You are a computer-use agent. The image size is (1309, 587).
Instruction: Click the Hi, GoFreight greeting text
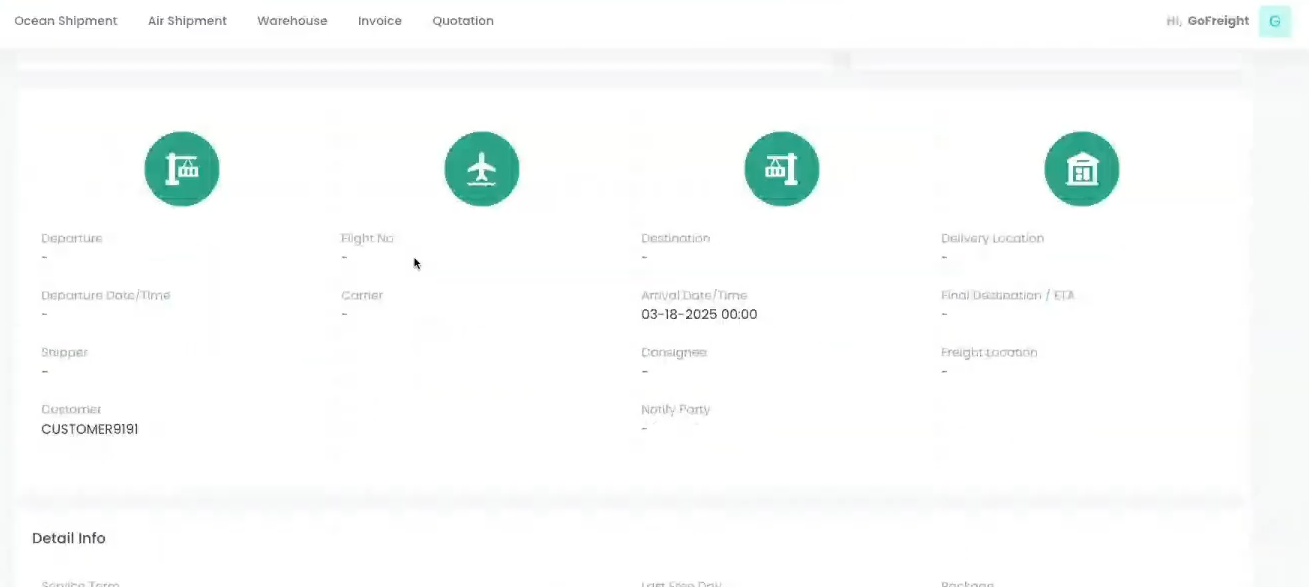pos(1207,21)
